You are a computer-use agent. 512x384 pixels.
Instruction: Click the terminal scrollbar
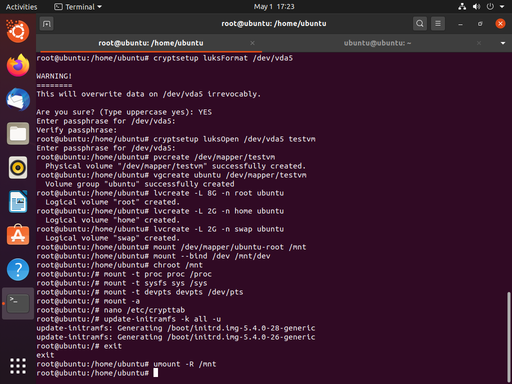pos(508,337)
